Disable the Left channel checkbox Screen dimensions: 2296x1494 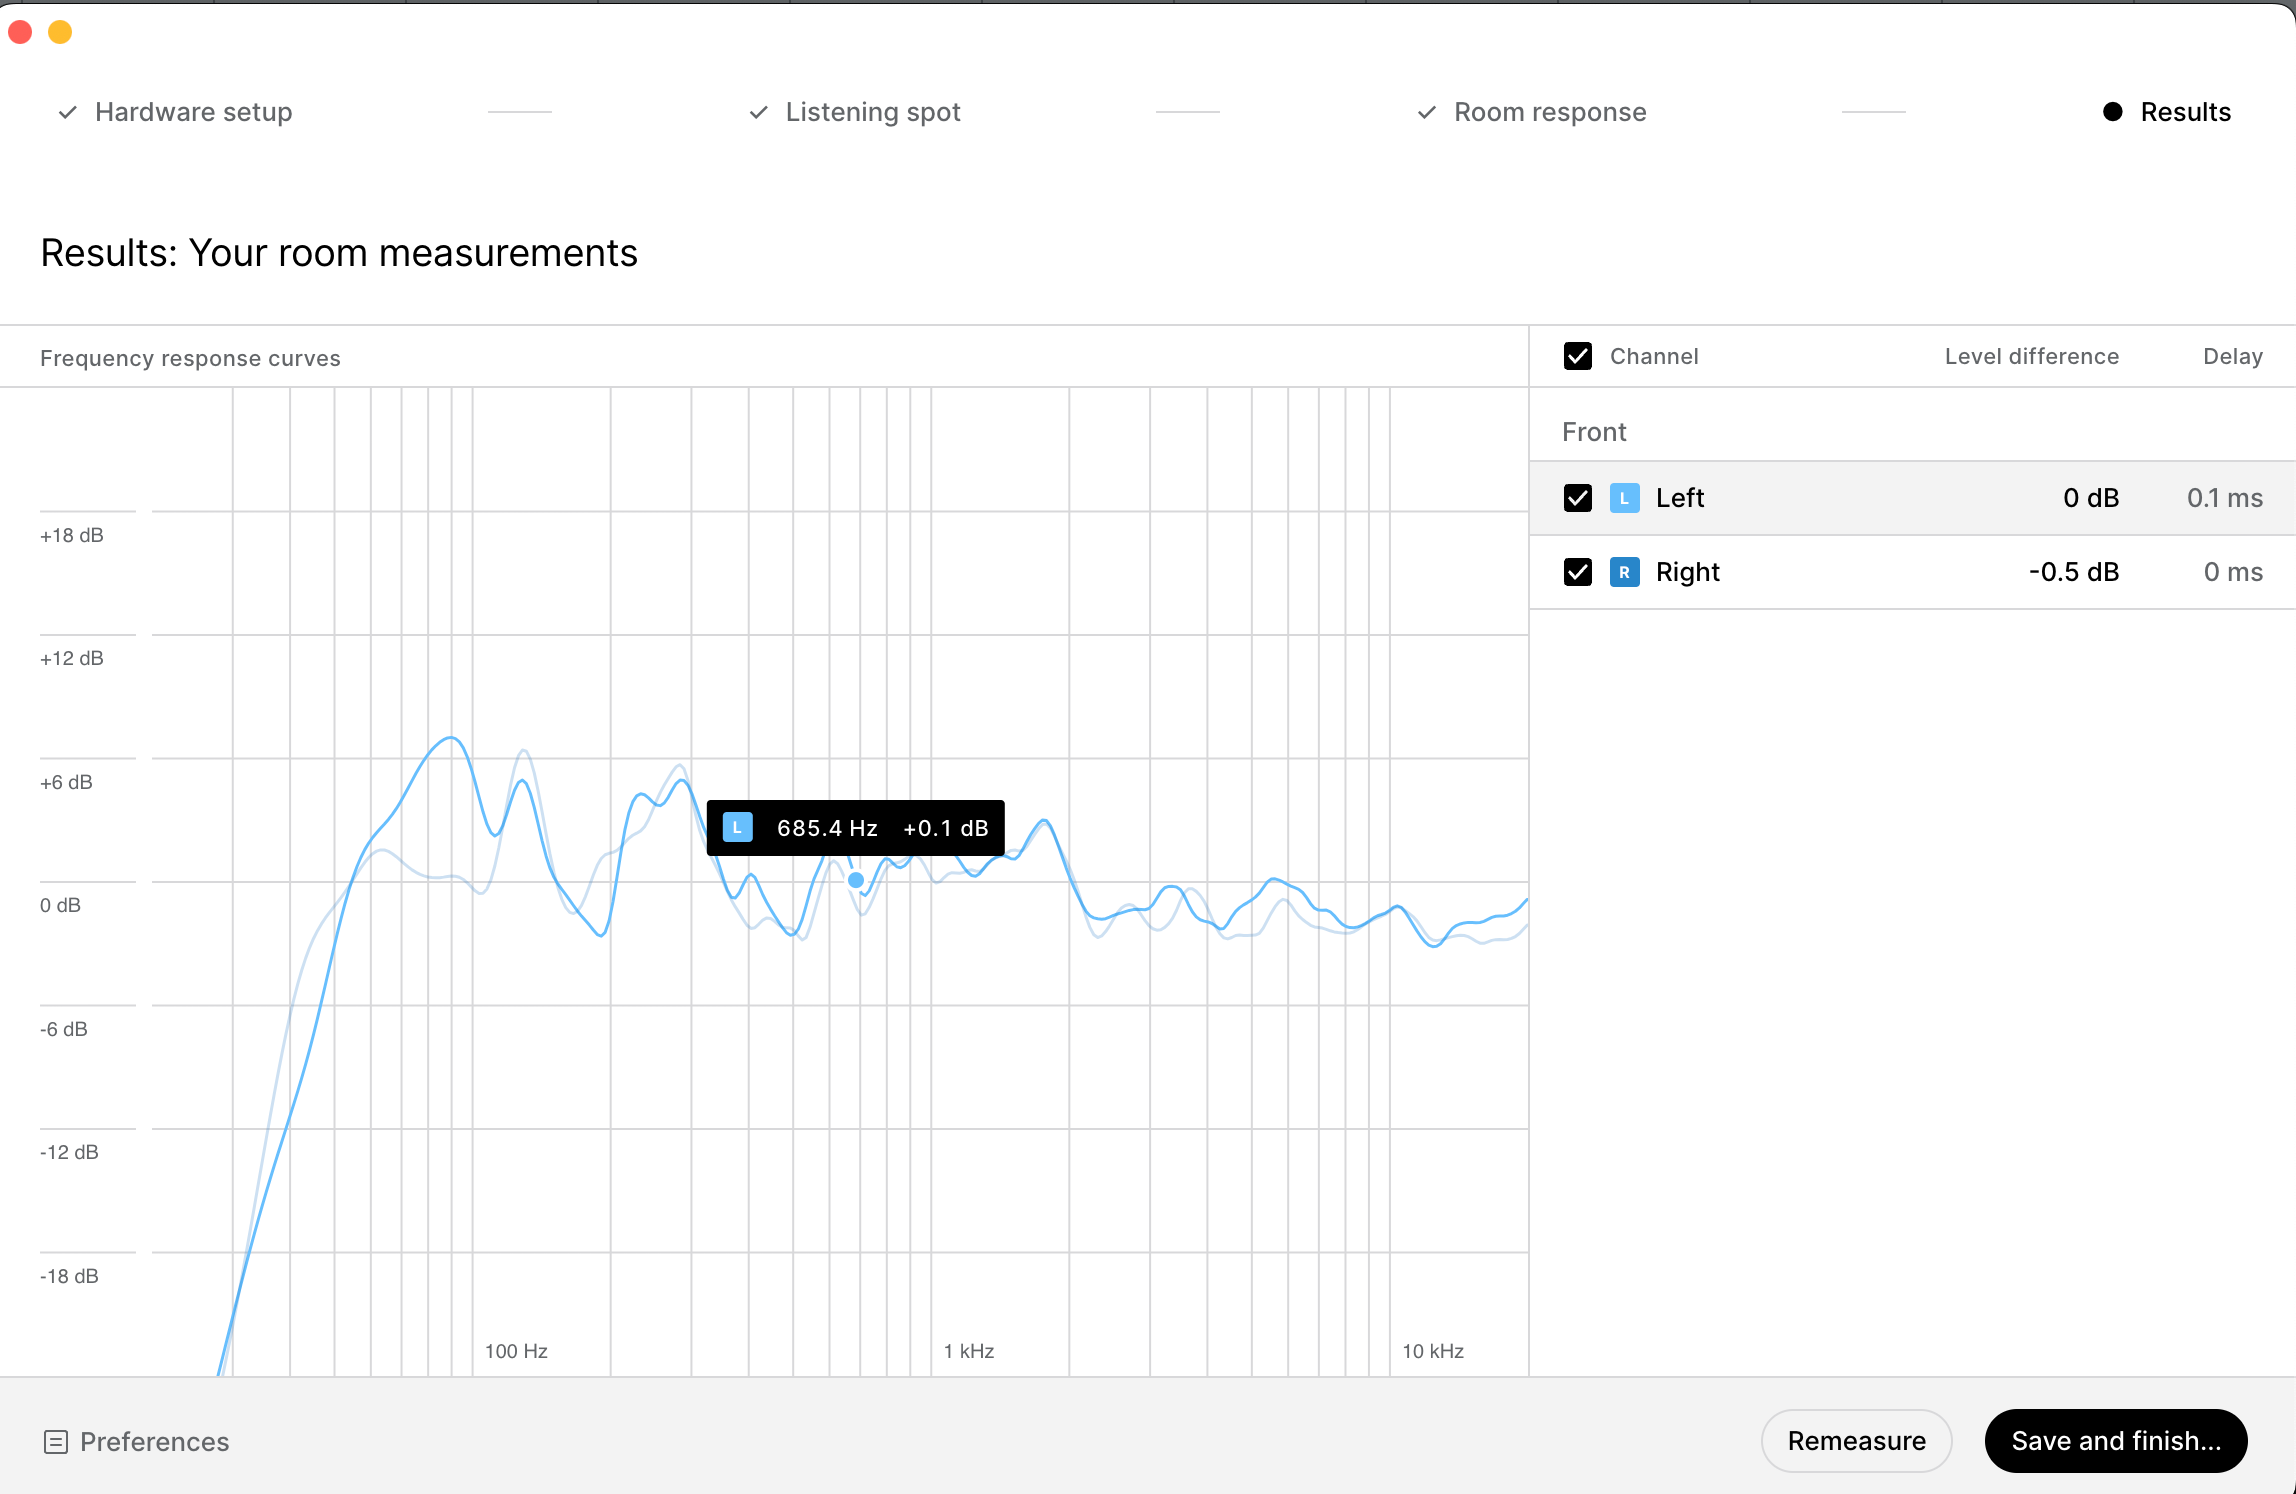(1576, 497)
